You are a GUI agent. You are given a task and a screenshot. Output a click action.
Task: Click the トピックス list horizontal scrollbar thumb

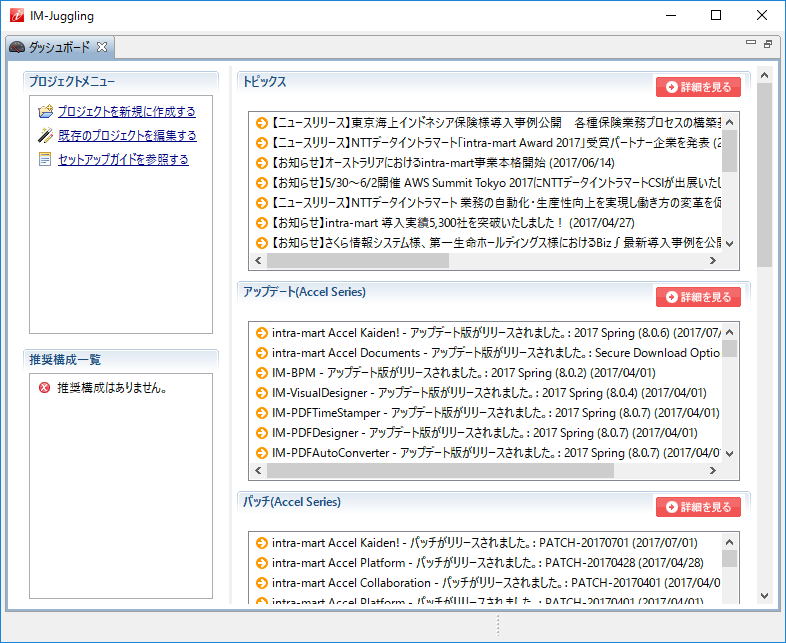[358, 261]
